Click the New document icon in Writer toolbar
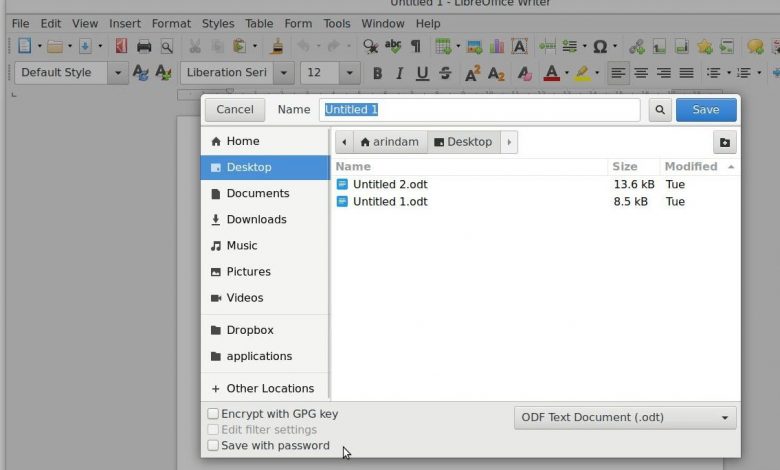Screen dimensions: 780x470 (24, 46)
